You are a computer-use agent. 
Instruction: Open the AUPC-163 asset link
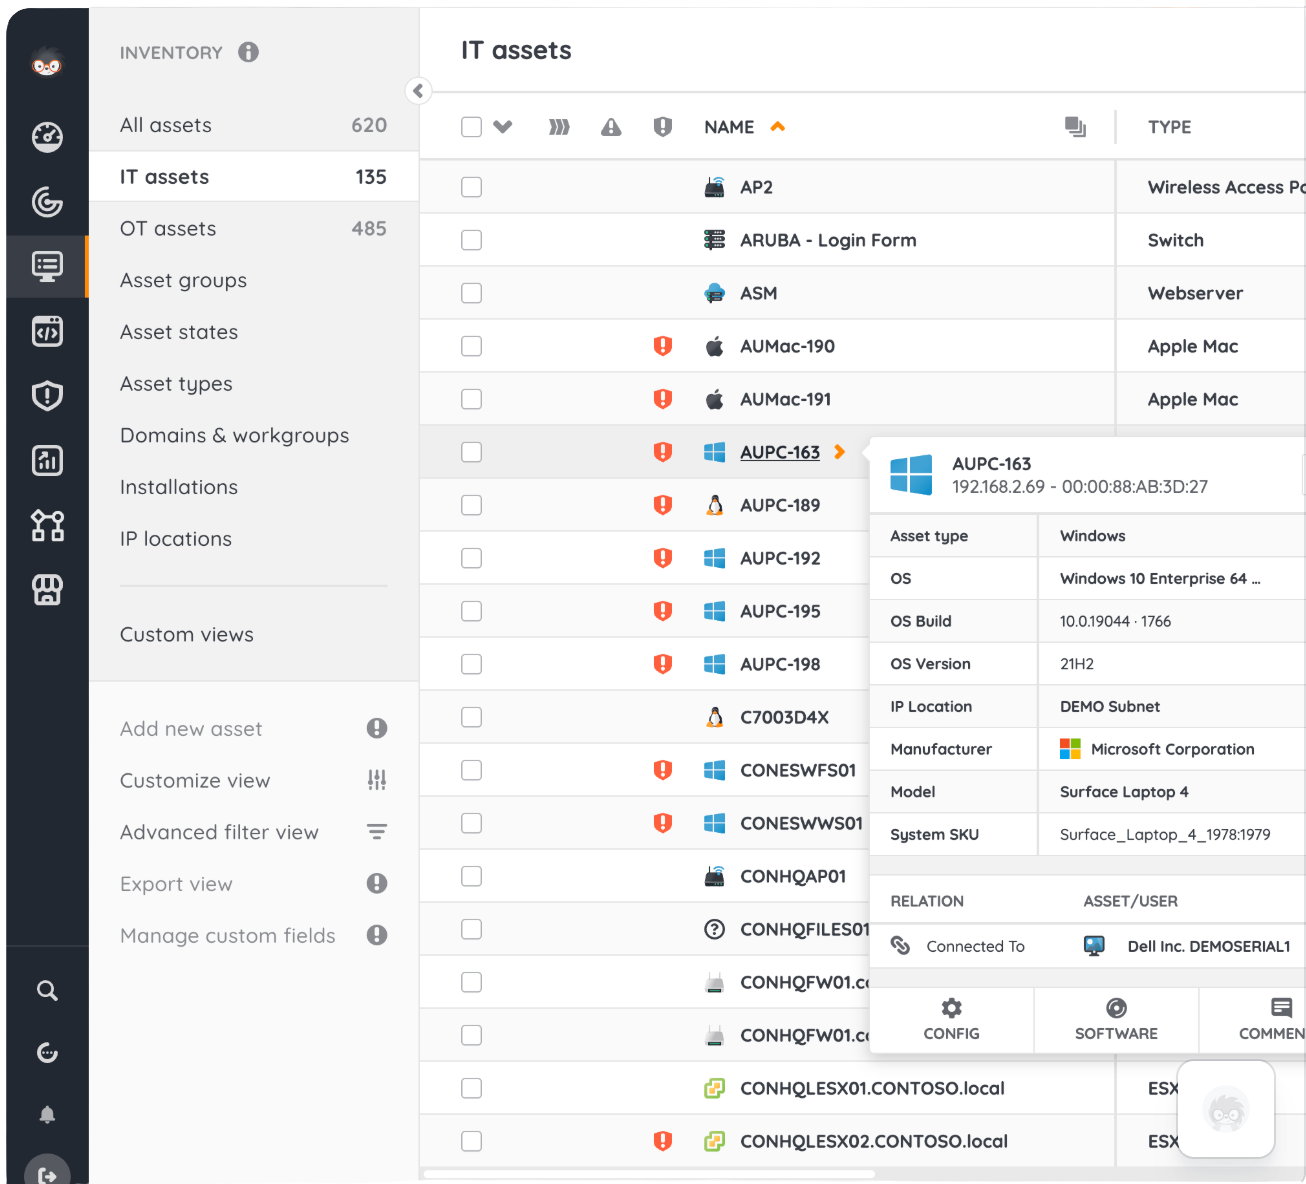point(780,452)
